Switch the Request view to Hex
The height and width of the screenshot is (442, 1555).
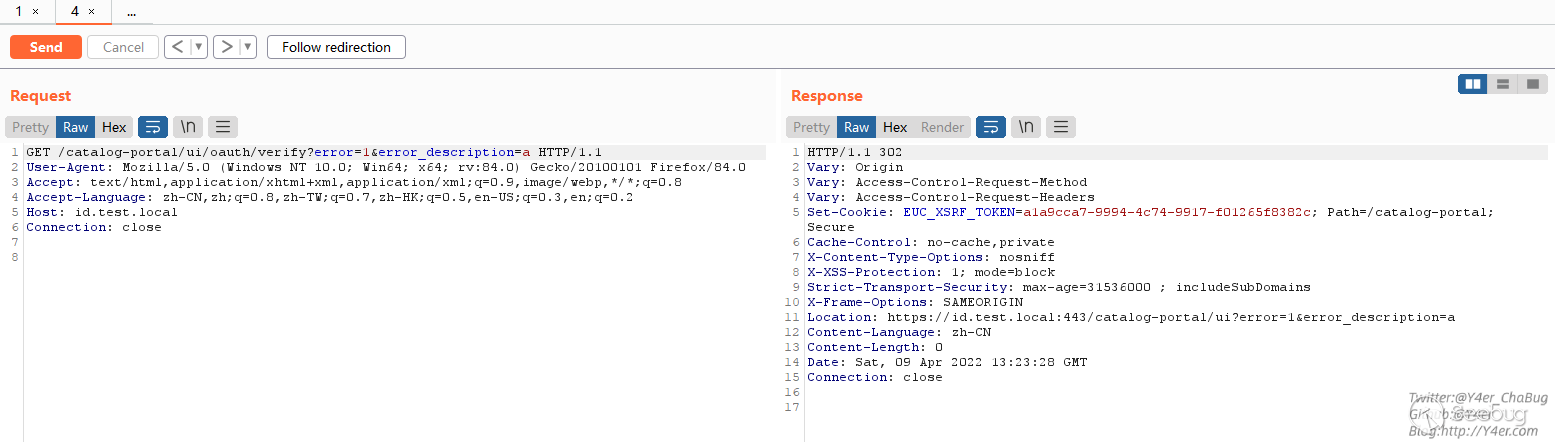coord(115,127)
